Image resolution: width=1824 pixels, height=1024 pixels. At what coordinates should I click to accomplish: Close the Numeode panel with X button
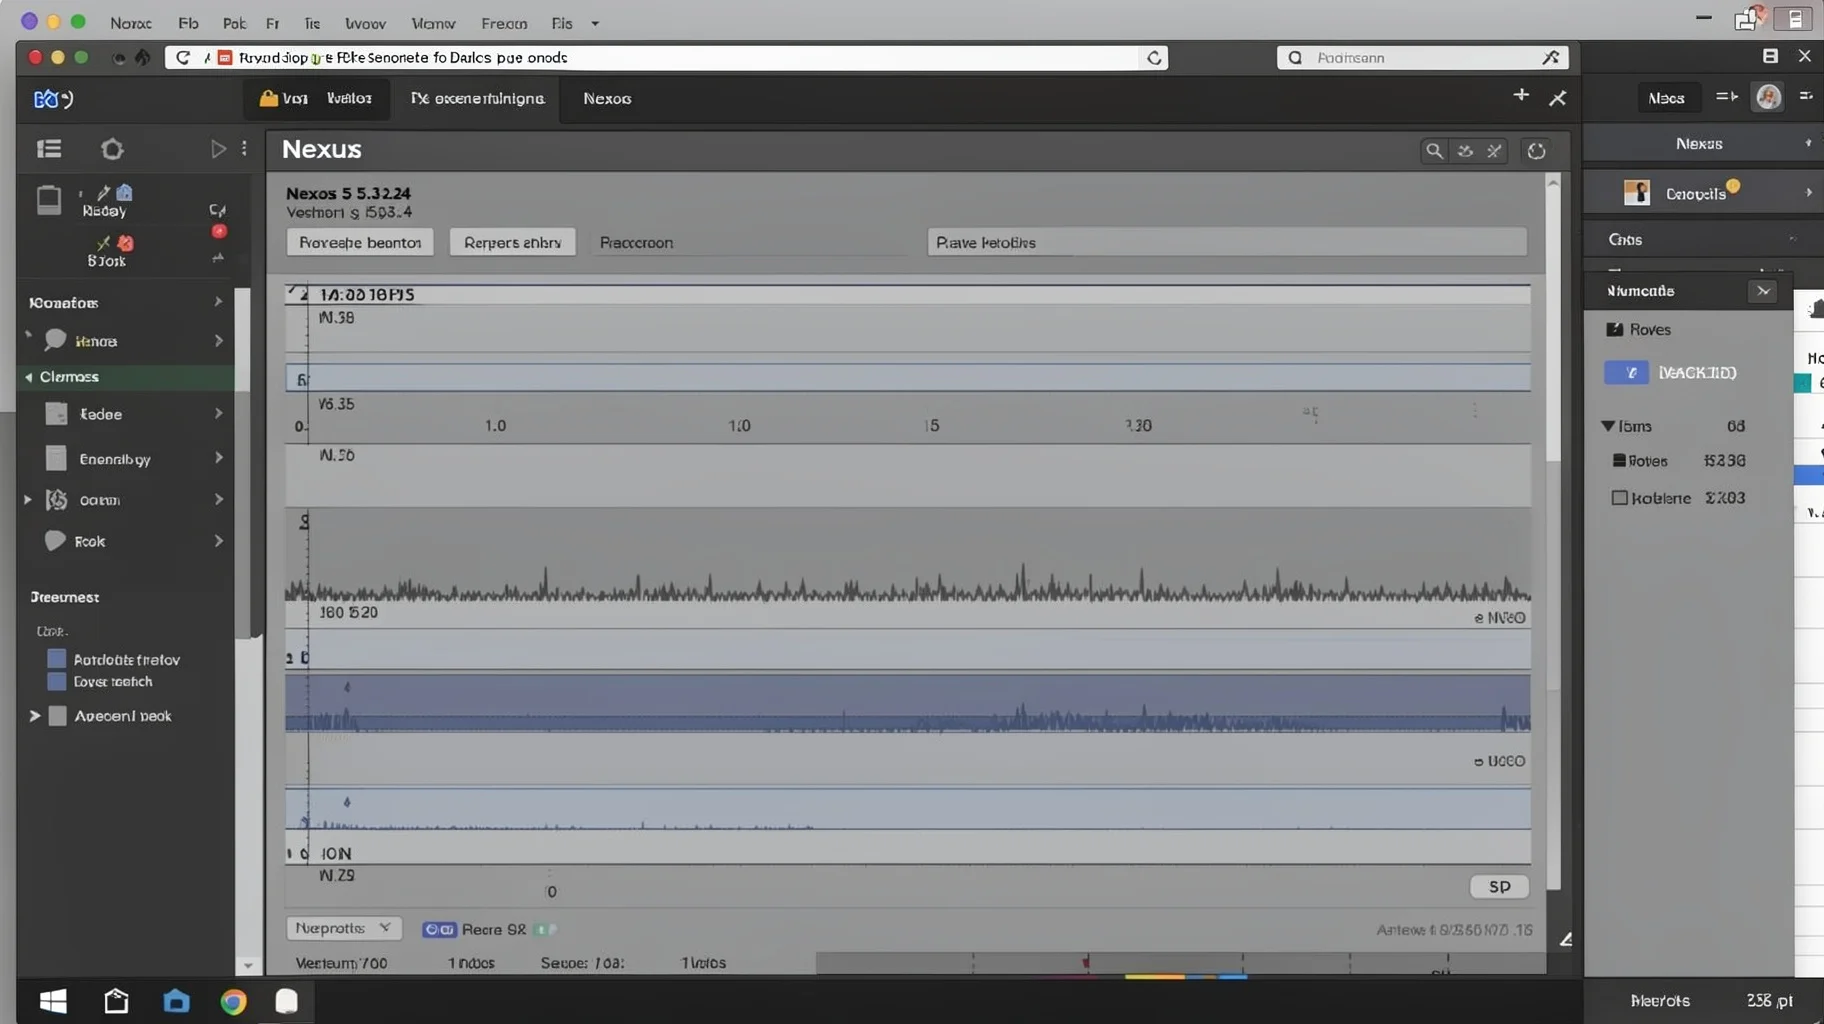click(x=1763, y=291)
